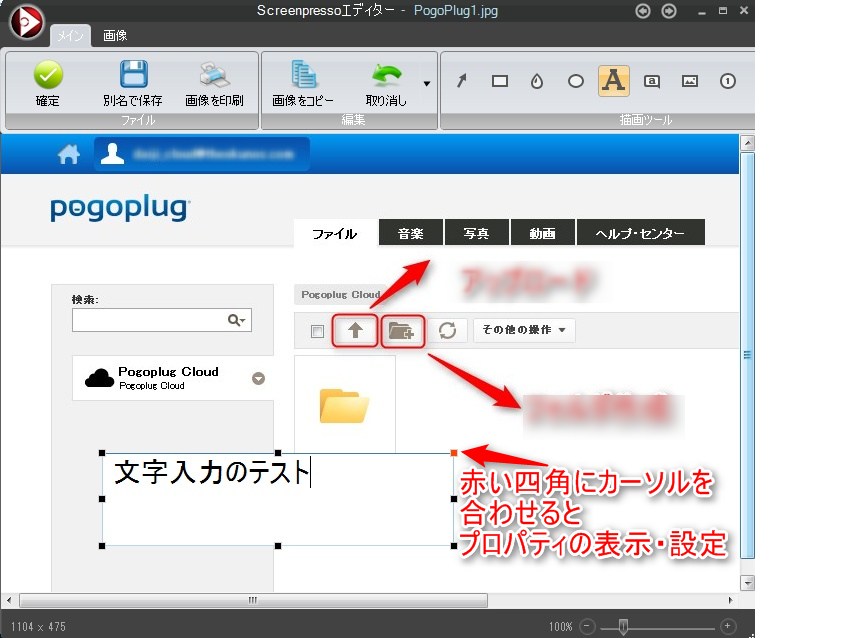Select the Blur droplet tool
Screen dimensions: 855x638
tap(537, 81)
